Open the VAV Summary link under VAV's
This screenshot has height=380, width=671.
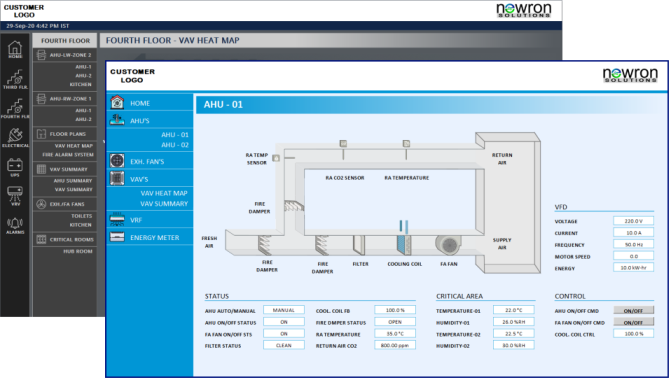pos(164,204)
